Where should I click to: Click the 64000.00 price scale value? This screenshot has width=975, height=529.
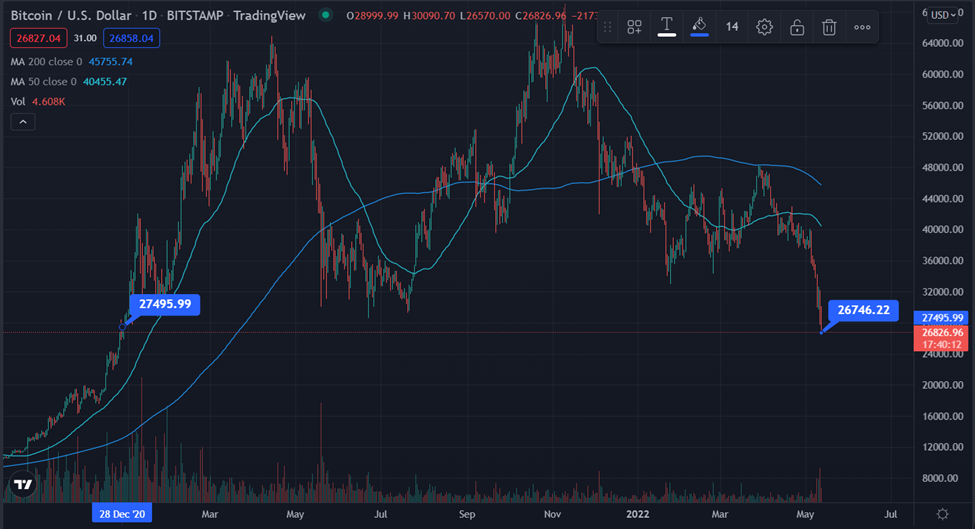(x=943, y=43)
